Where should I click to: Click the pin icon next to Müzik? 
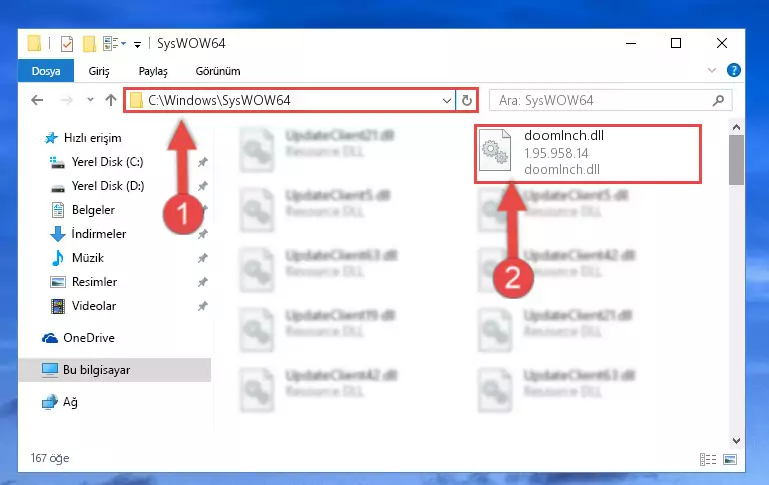(202, 258)
